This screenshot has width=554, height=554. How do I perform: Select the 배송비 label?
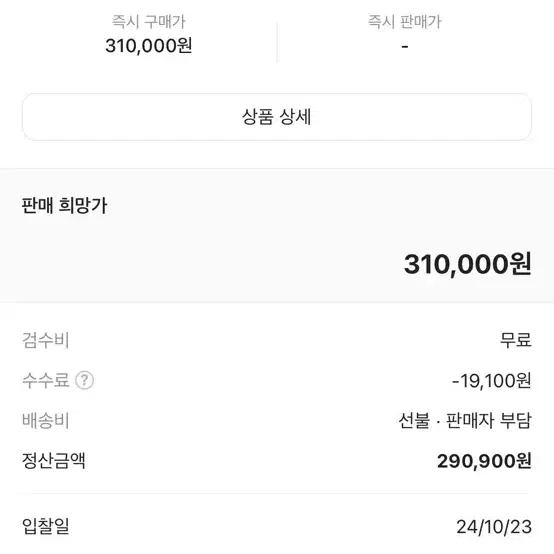(46, 420)
